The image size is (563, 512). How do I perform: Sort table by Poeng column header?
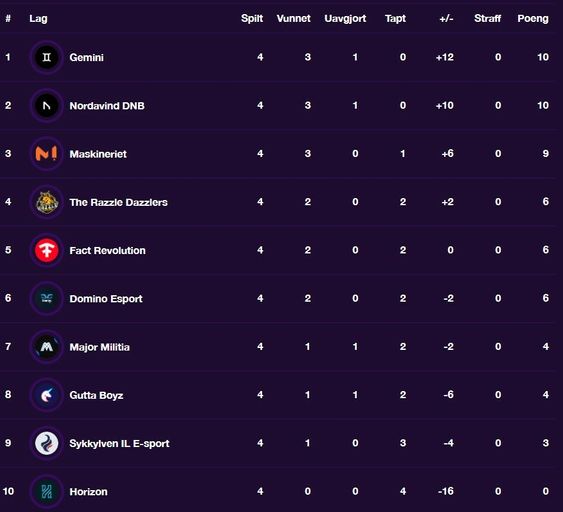pos(533,19)
